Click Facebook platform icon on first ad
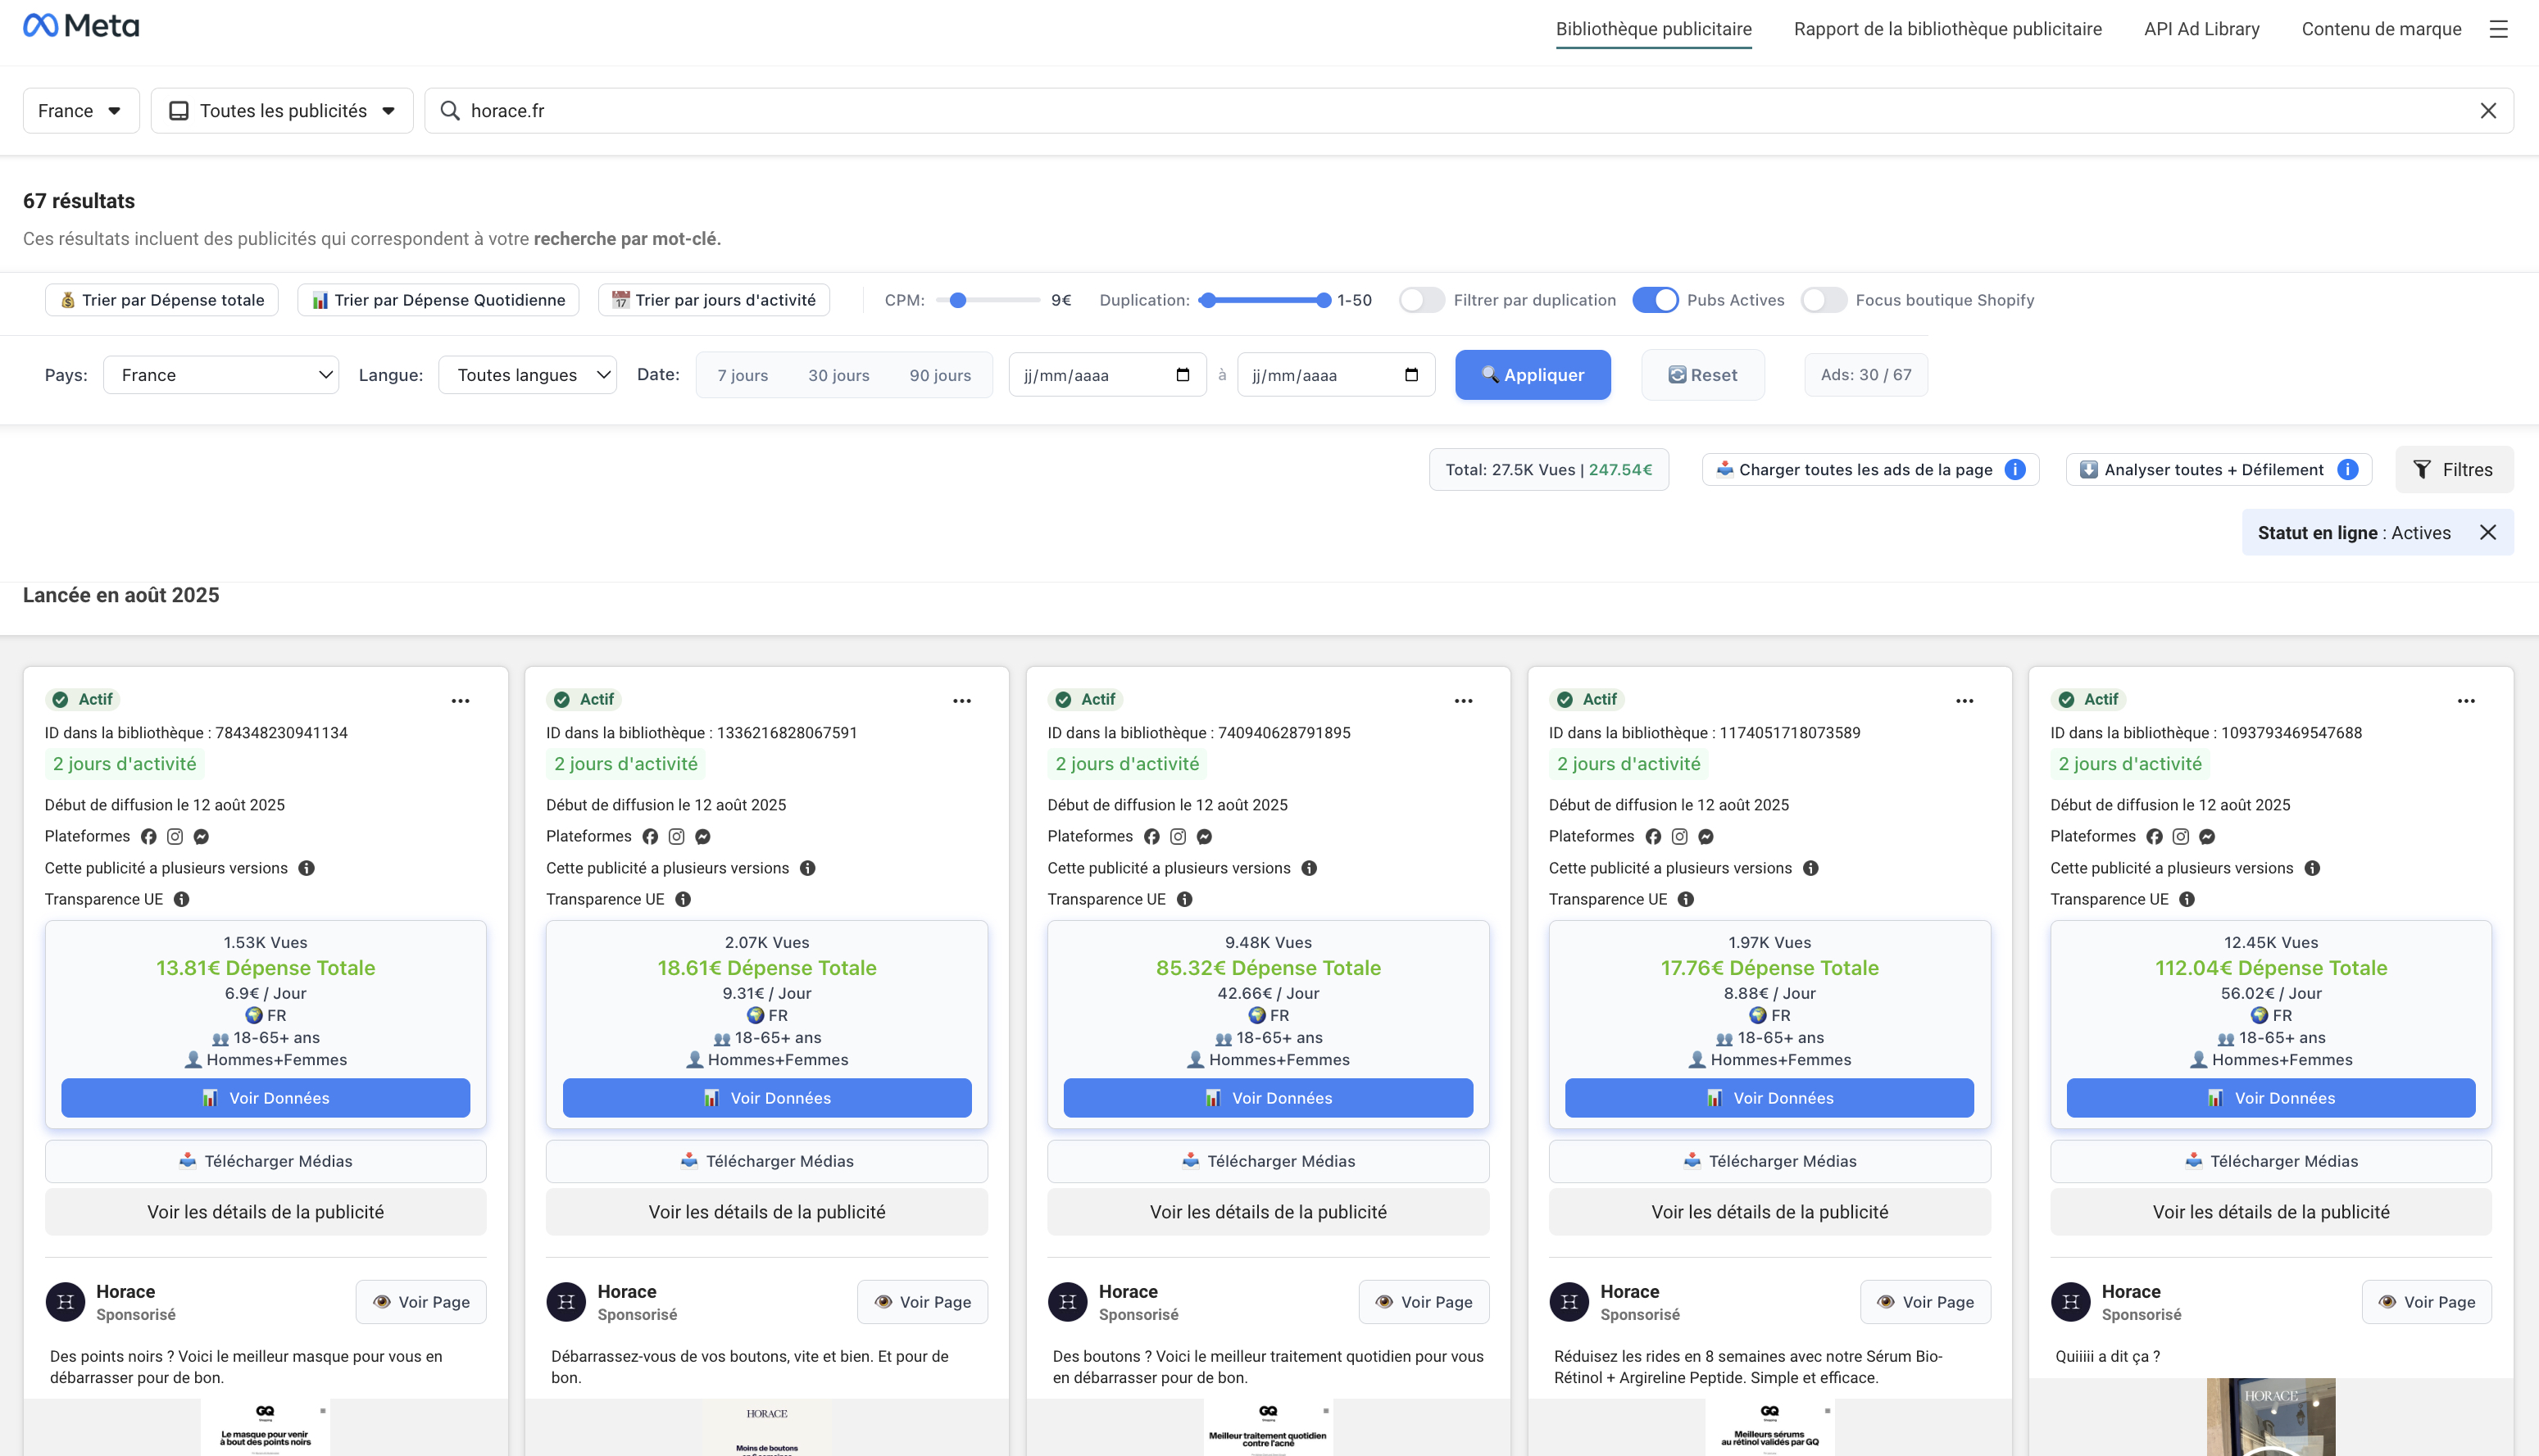The height and width of the screenshot is (1456, 2539). click(148, 837)
